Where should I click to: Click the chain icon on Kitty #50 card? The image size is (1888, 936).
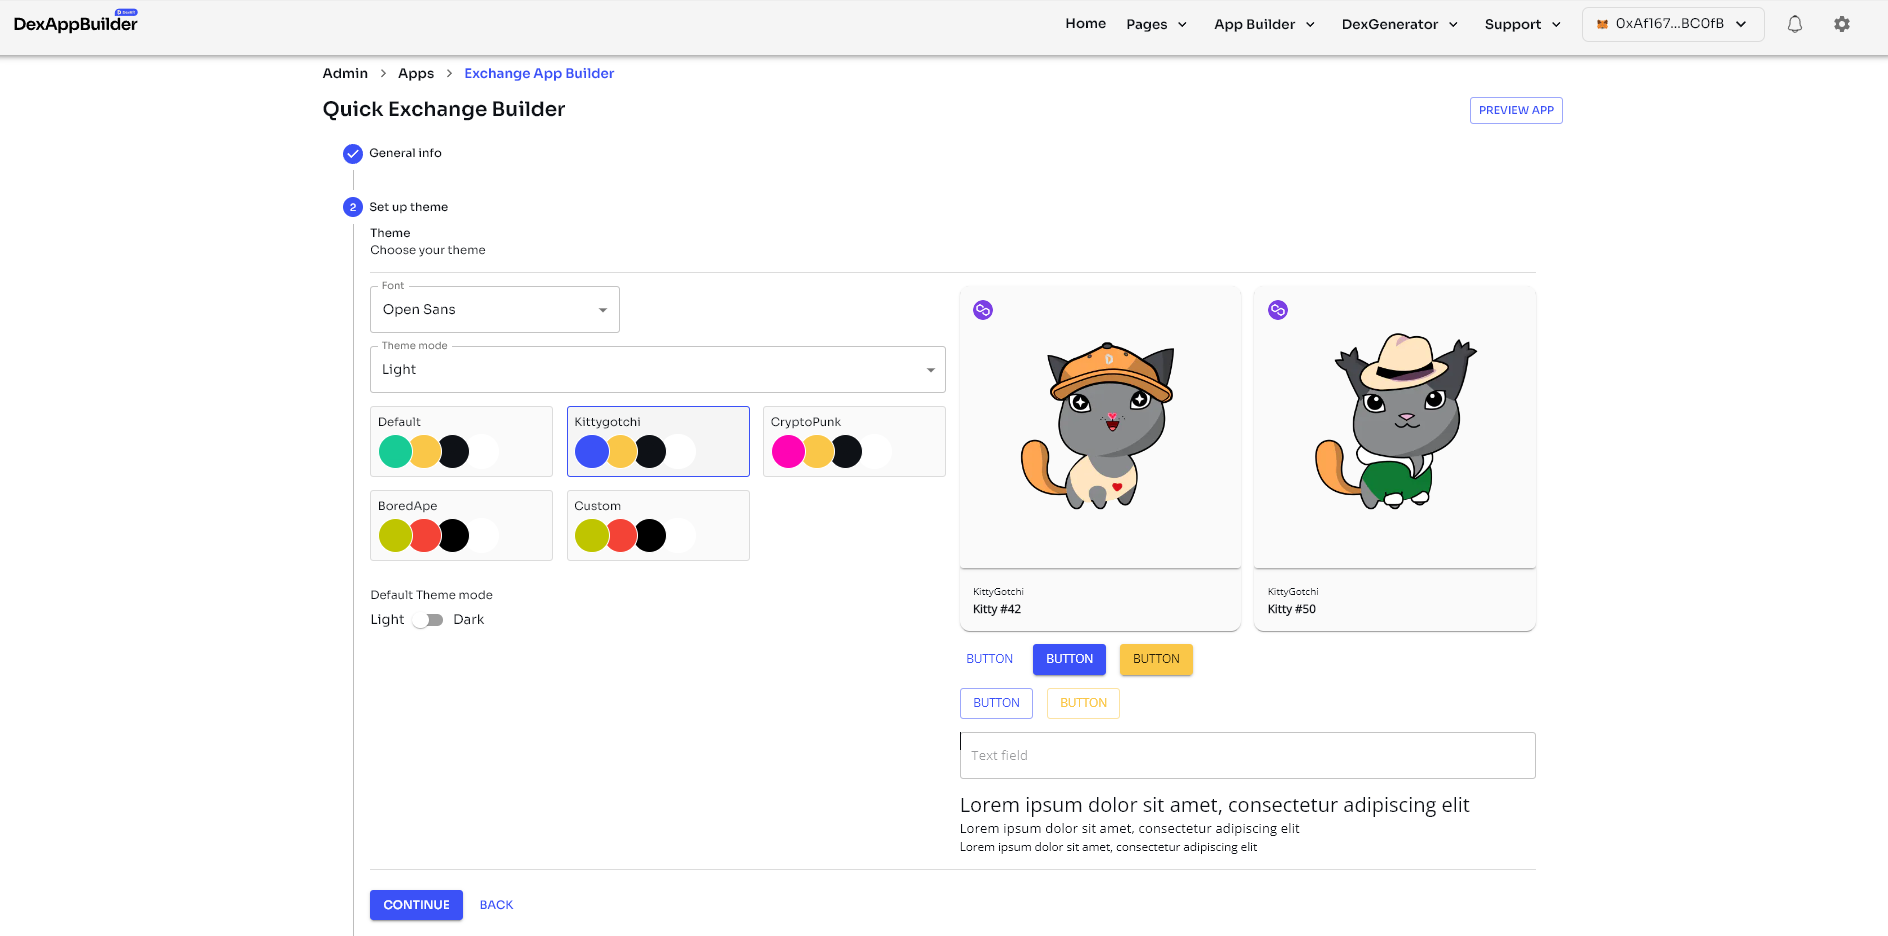point(1277,310)
